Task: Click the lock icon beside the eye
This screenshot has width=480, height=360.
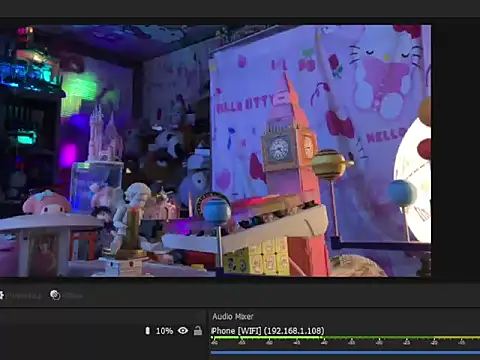Action: click(198, 330)
